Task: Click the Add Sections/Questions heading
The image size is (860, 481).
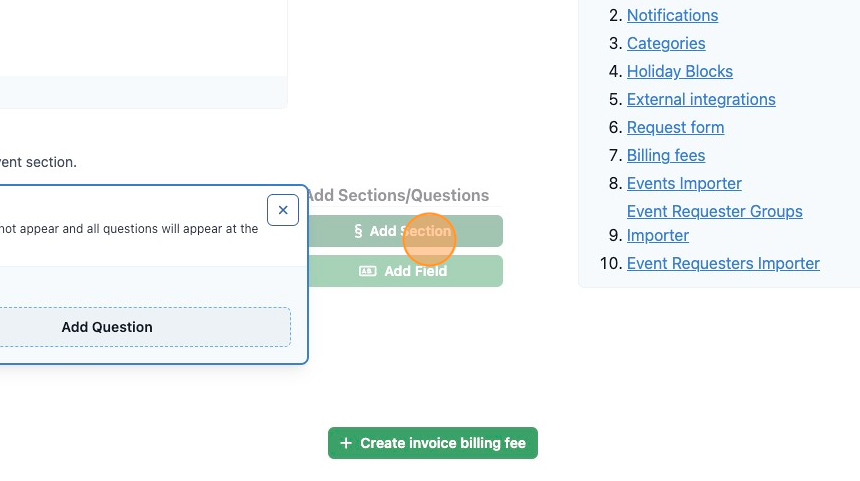Action: 397,195
